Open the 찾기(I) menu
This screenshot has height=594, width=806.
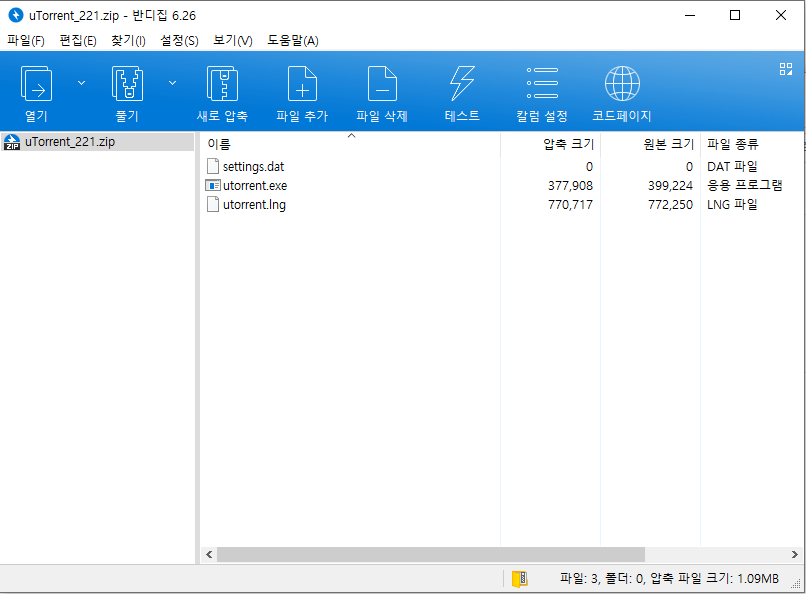pos(128,41)
